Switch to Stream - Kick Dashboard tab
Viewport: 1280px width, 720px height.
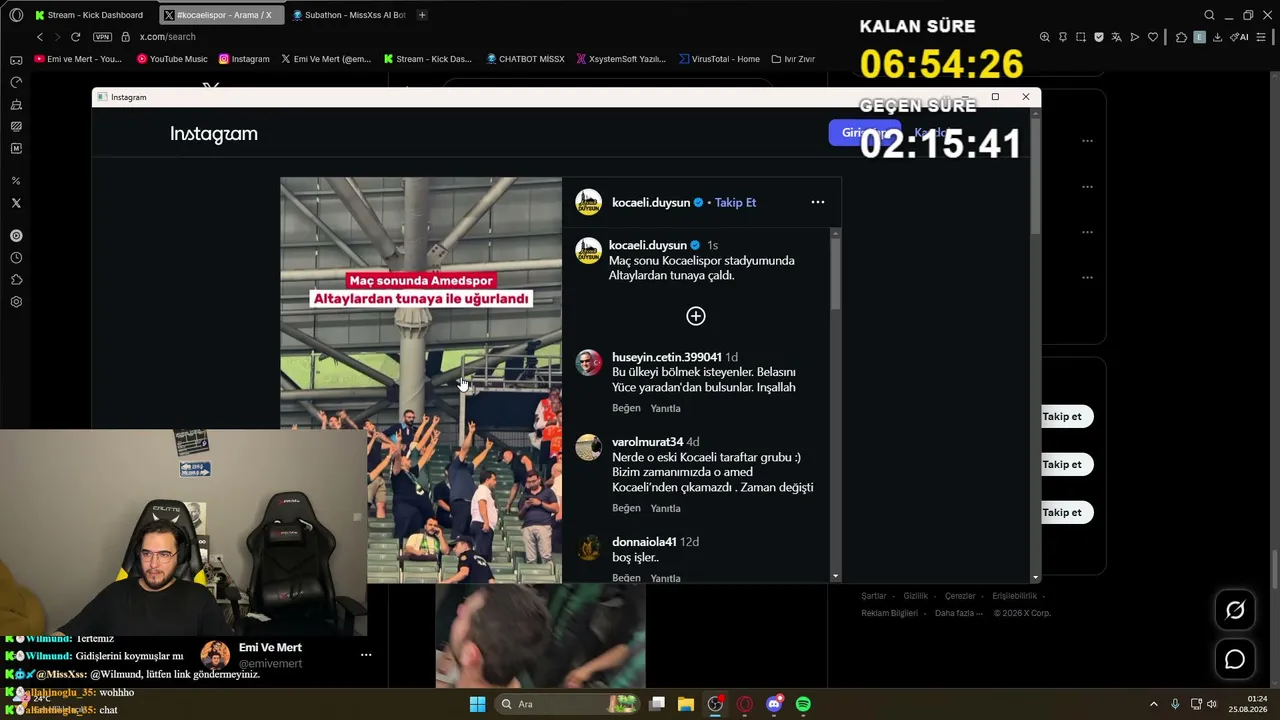tap(89, 15)
